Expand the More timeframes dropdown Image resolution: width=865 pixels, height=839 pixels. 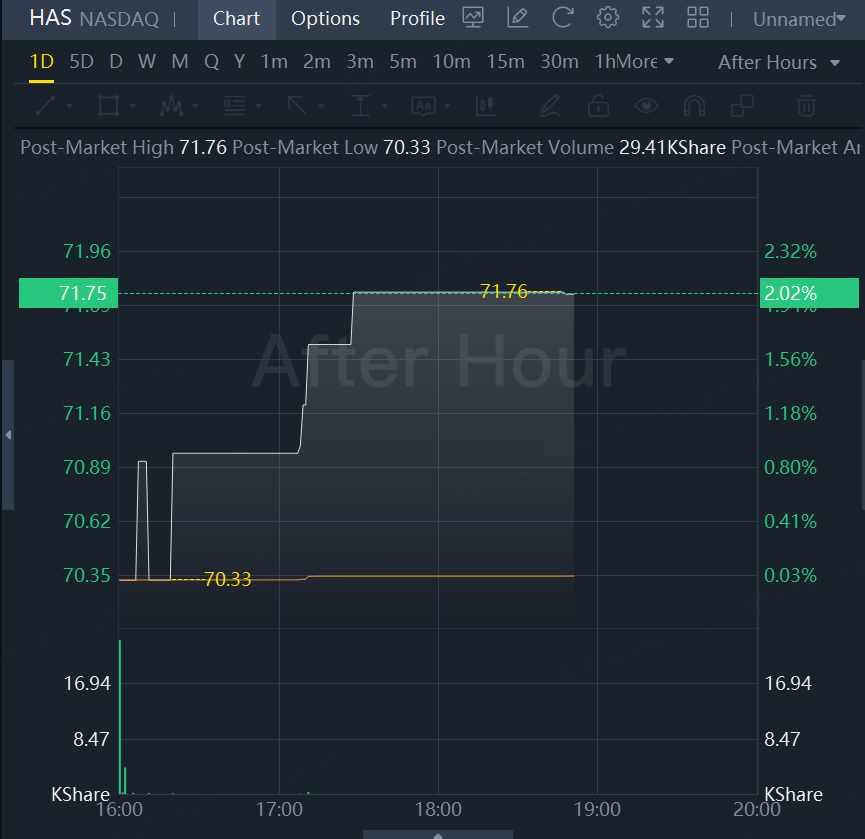pos(645,62)
